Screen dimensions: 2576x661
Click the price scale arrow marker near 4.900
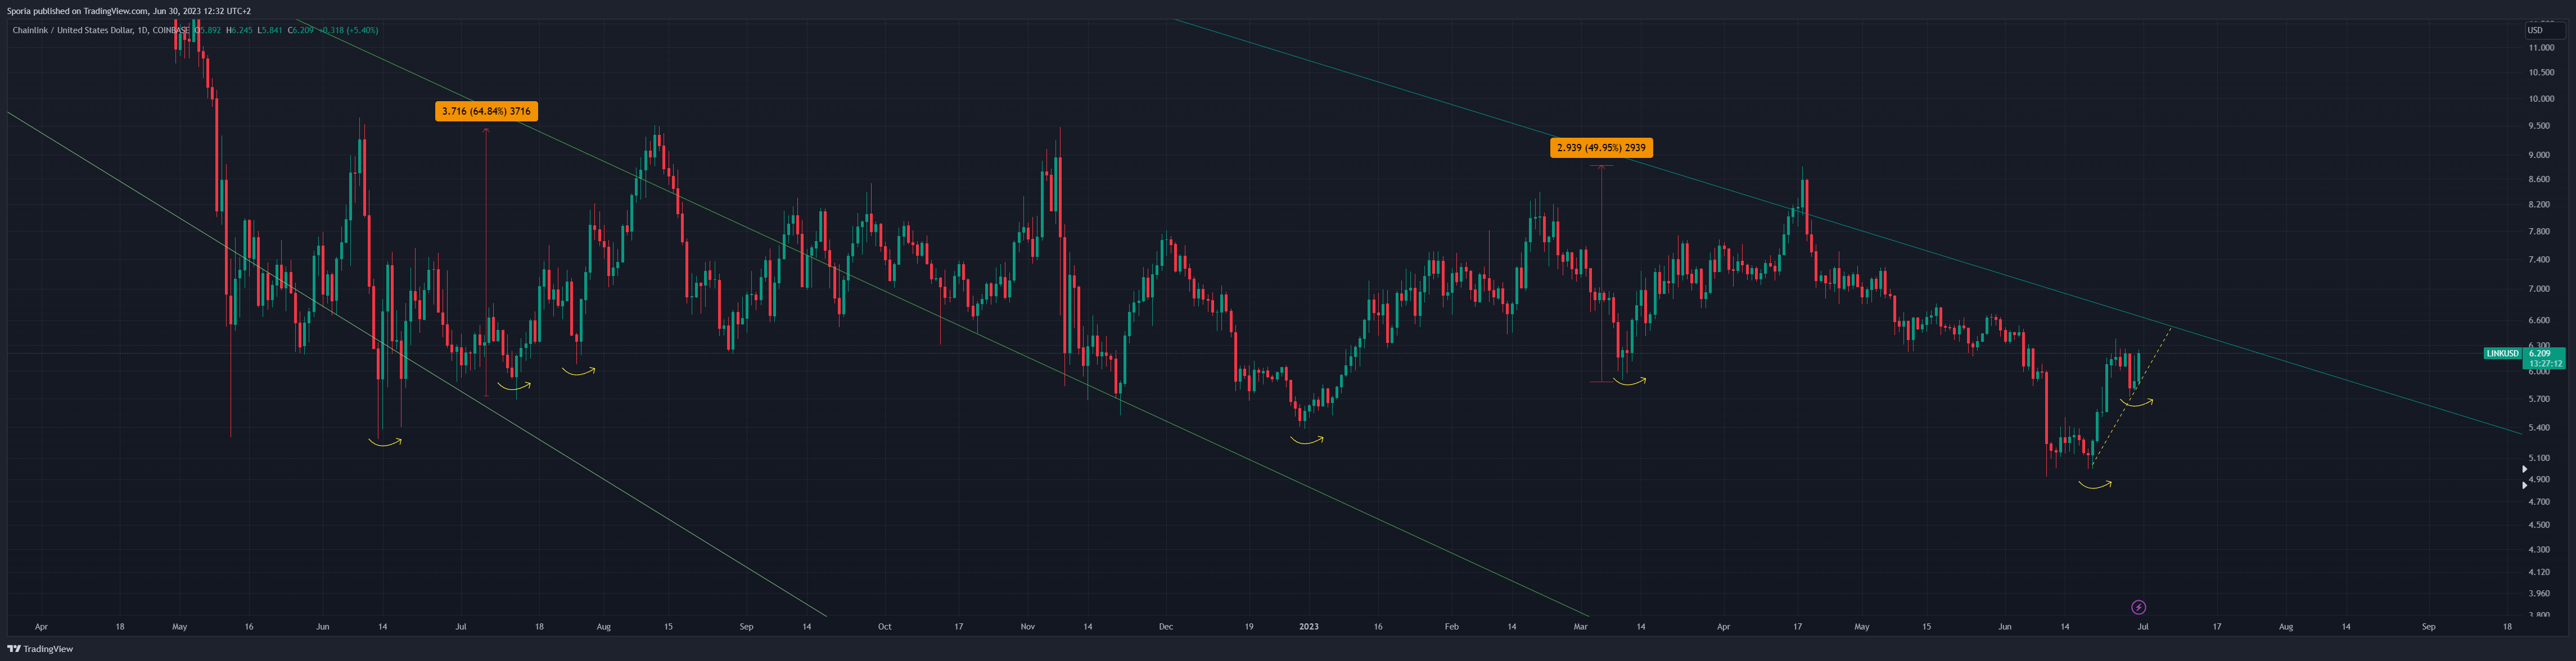2524,485
